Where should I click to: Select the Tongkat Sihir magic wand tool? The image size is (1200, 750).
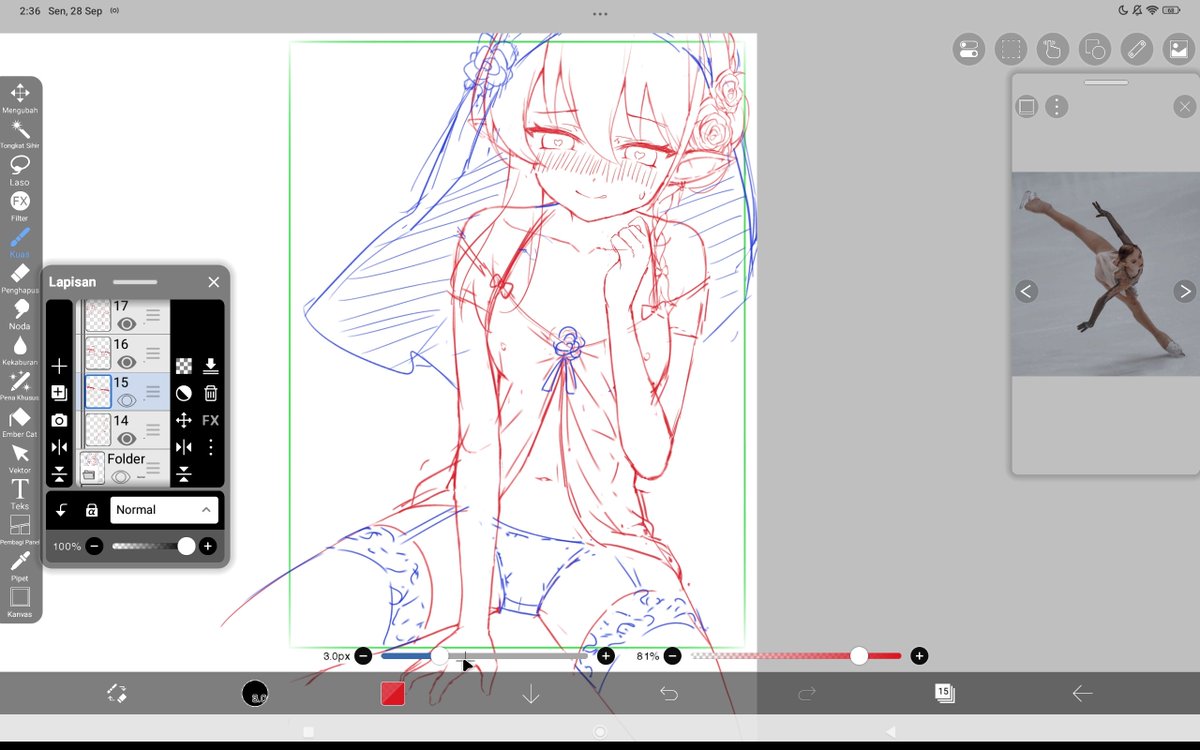(20, 134)
